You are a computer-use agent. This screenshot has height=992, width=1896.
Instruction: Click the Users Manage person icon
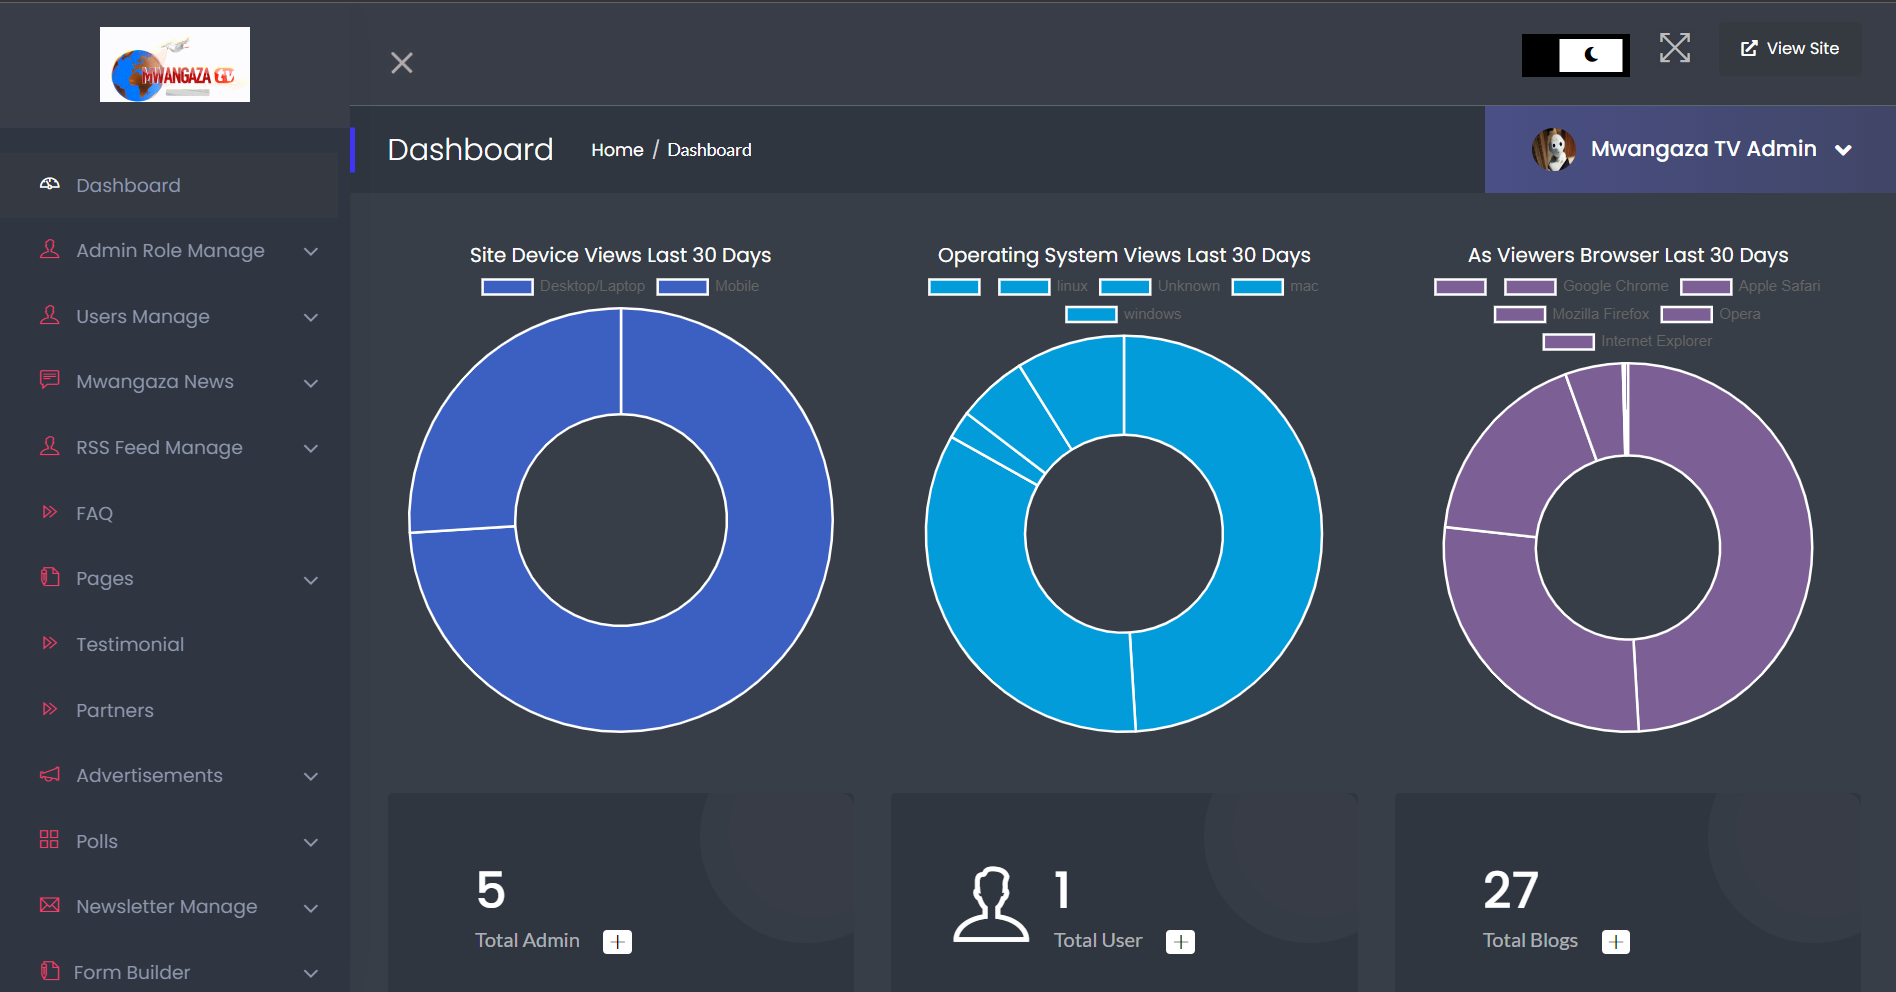point(50,315)
